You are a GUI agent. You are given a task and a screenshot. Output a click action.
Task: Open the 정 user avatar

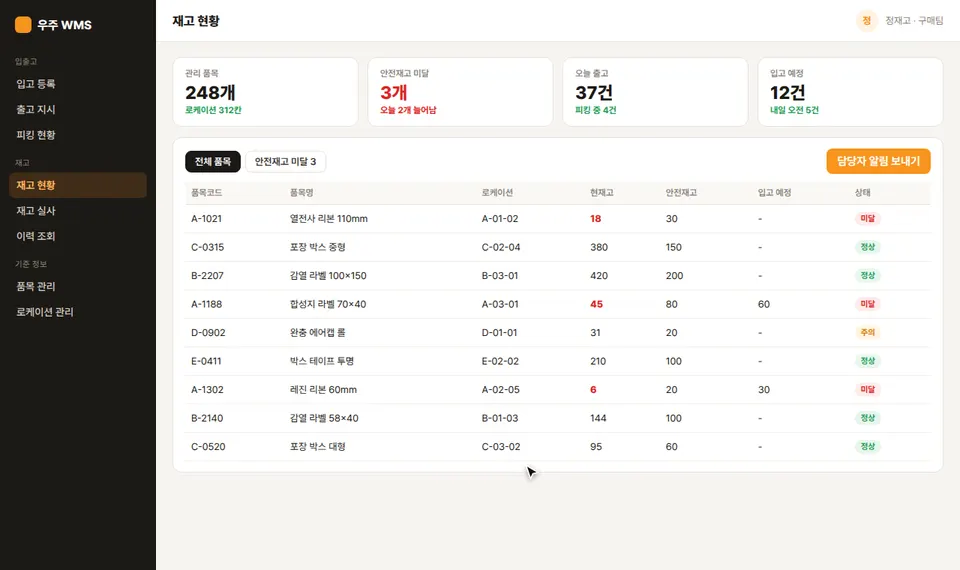coord(866,21)
